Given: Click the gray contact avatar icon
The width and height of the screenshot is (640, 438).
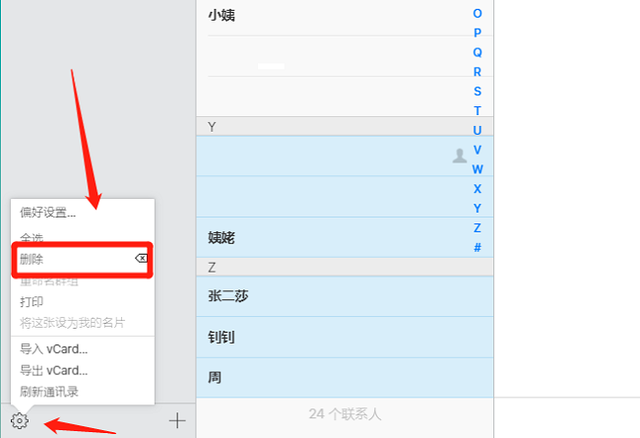Looking at the screenshot, I should pos(460,156).
